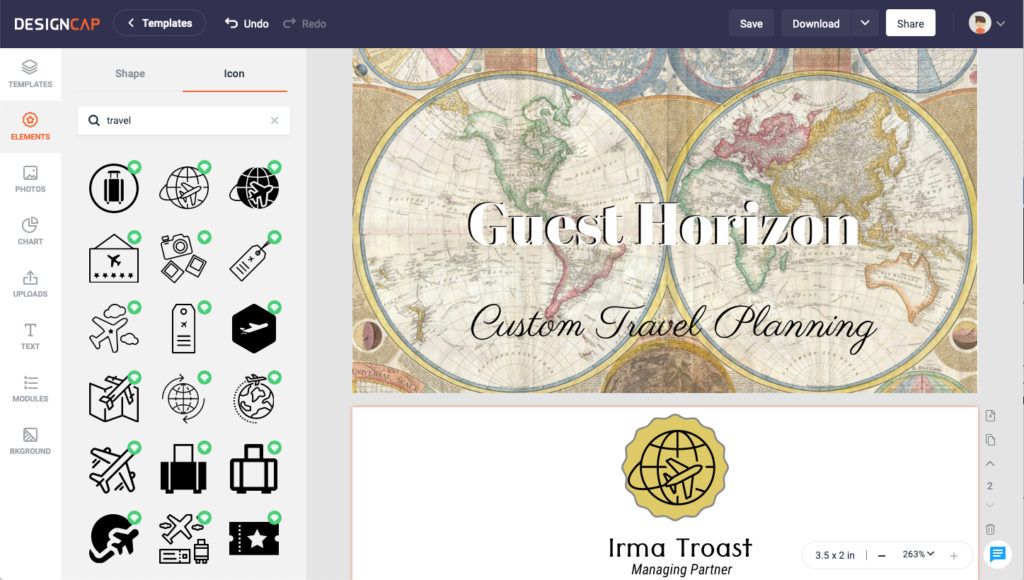
Task: Open the Bkground sidebar section
Action: [30, 441]
